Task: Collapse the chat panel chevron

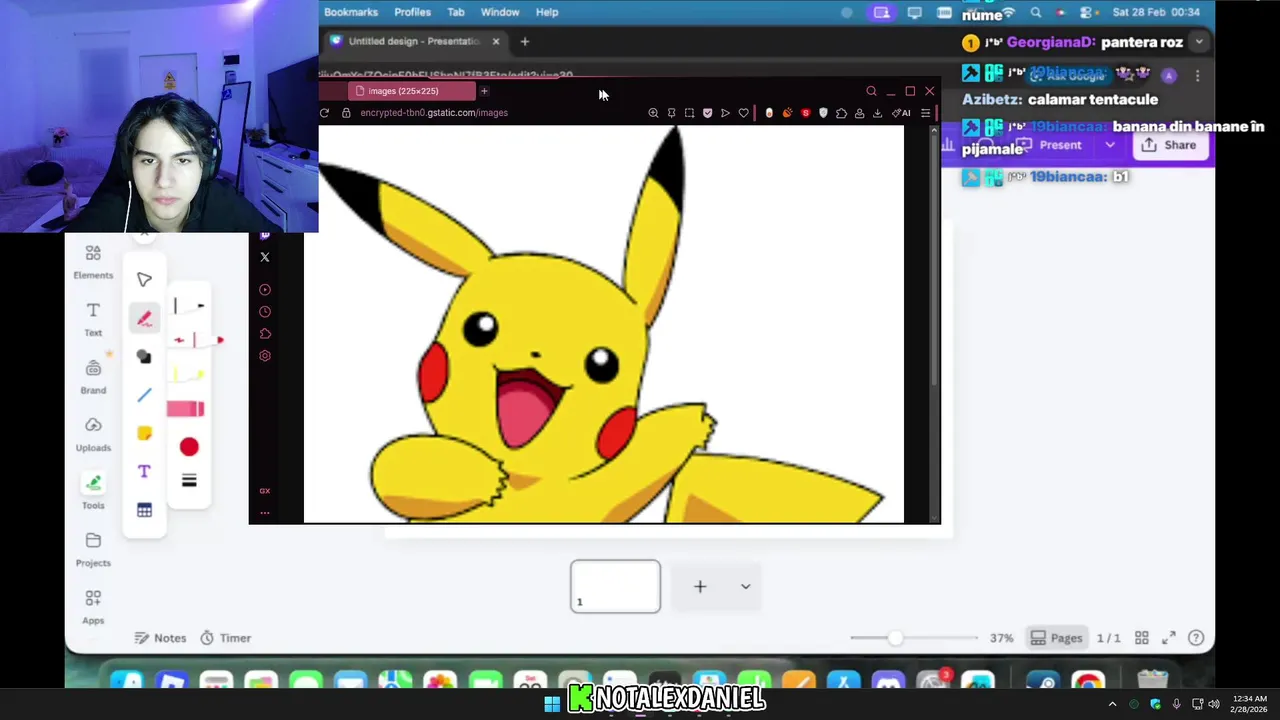Action: (1198, 42)
